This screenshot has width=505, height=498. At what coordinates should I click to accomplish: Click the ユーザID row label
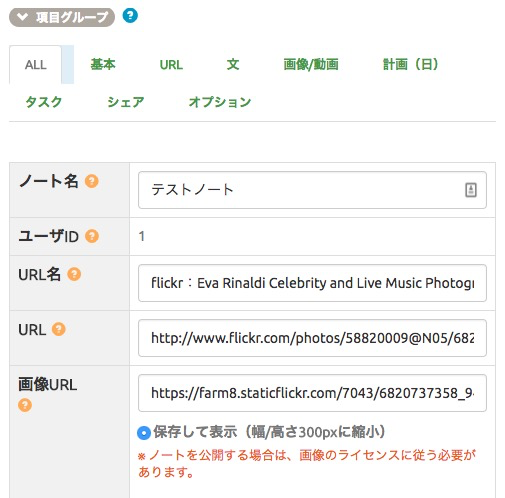click(x=49, y=236)
